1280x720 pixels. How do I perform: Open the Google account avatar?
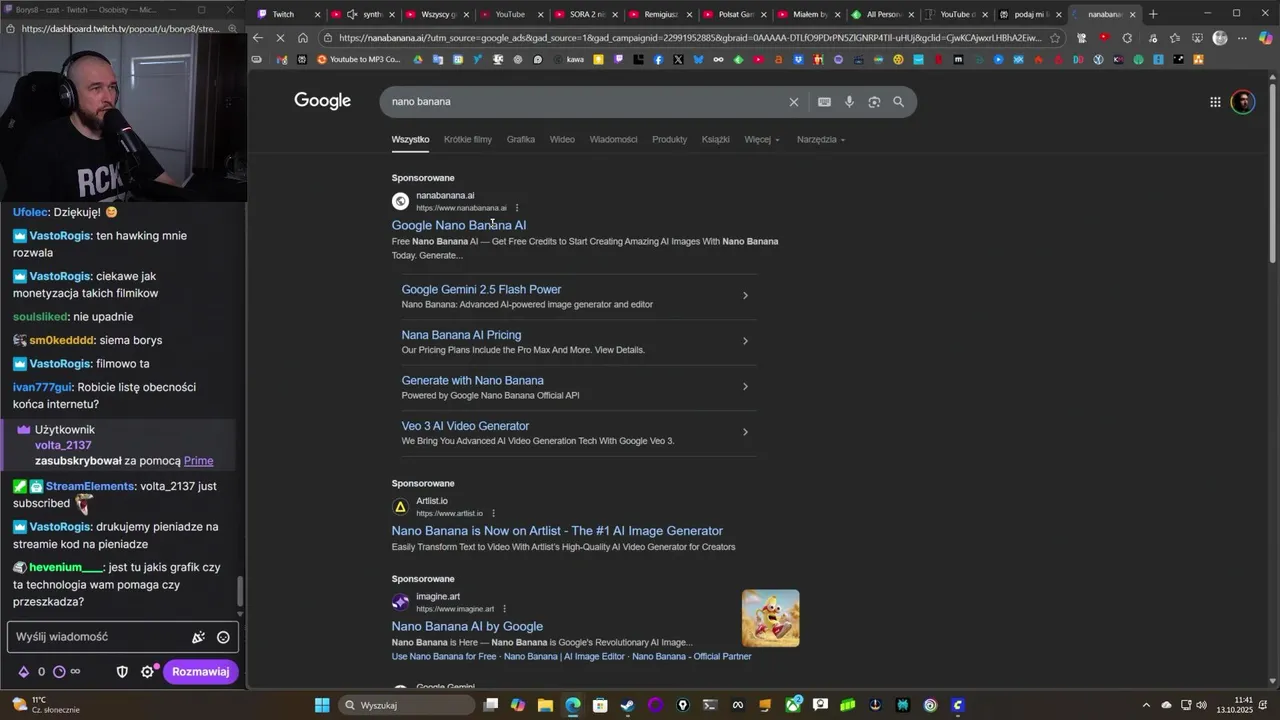click(1243, 102)
